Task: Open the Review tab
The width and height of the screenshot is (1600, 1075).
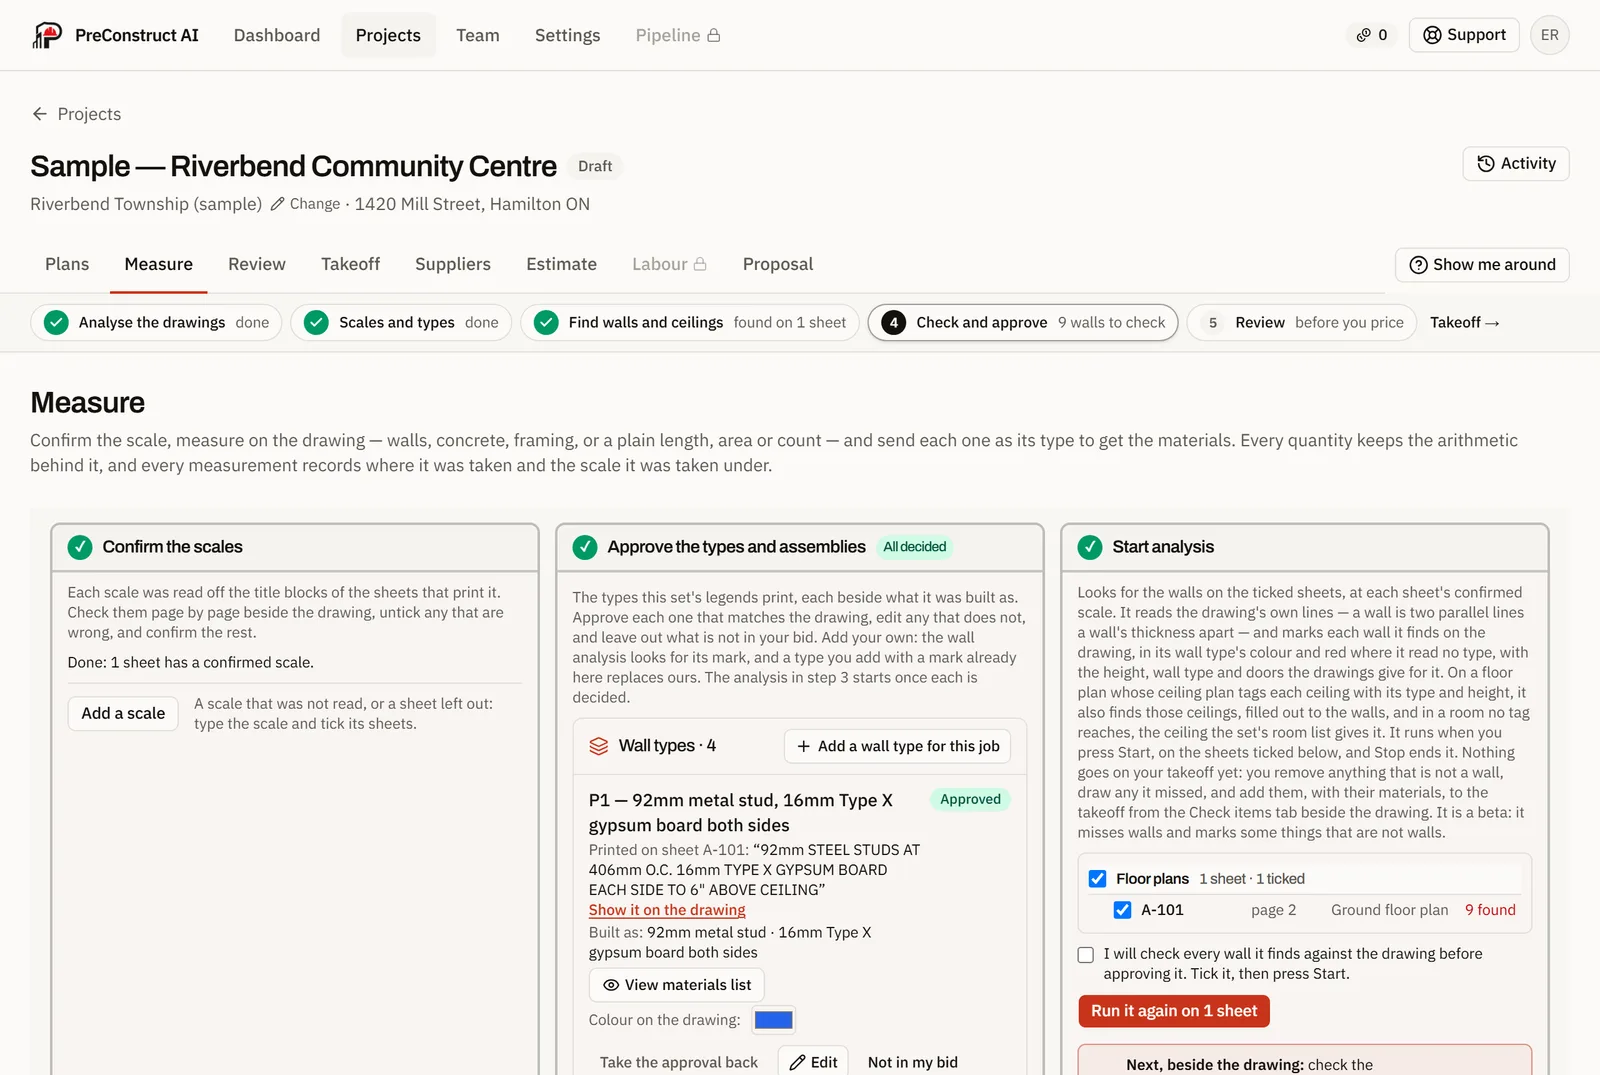Action: pos(257,264)
